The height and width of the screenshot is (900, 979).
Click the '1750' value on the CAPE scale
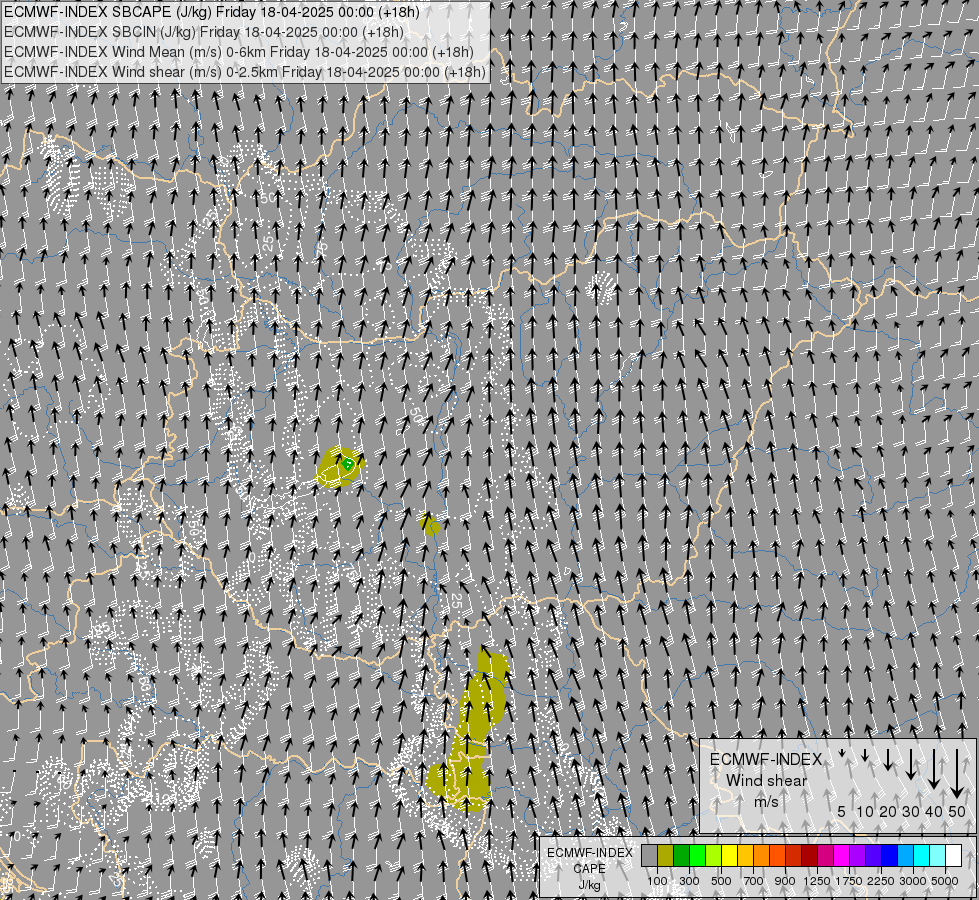[849, 881]
